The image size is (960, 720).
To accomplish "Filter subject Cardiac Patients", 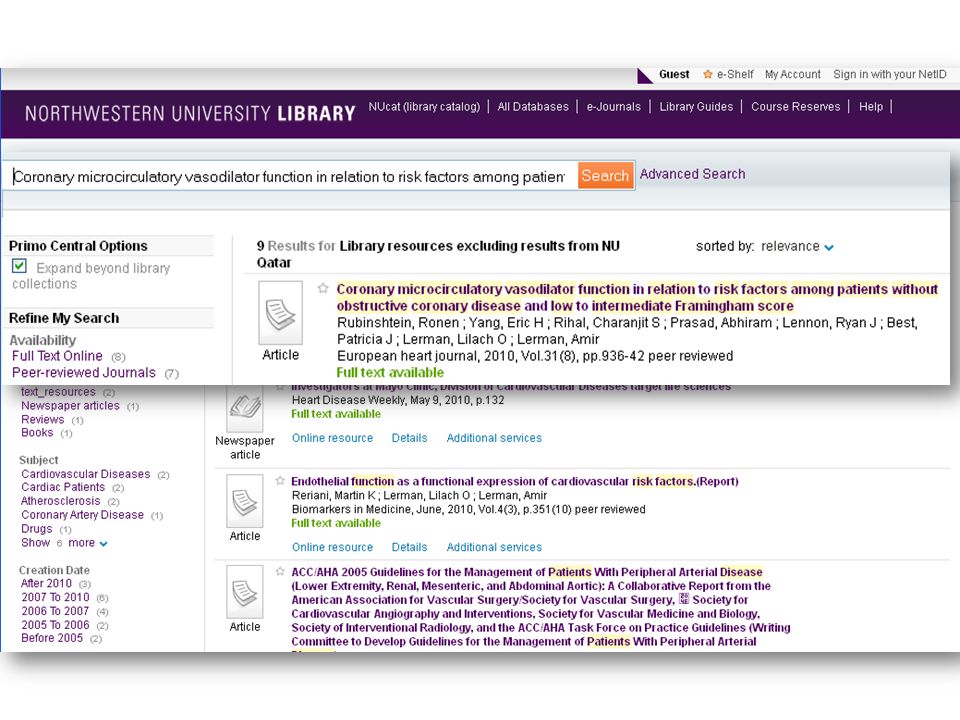I will coord(63,487).
